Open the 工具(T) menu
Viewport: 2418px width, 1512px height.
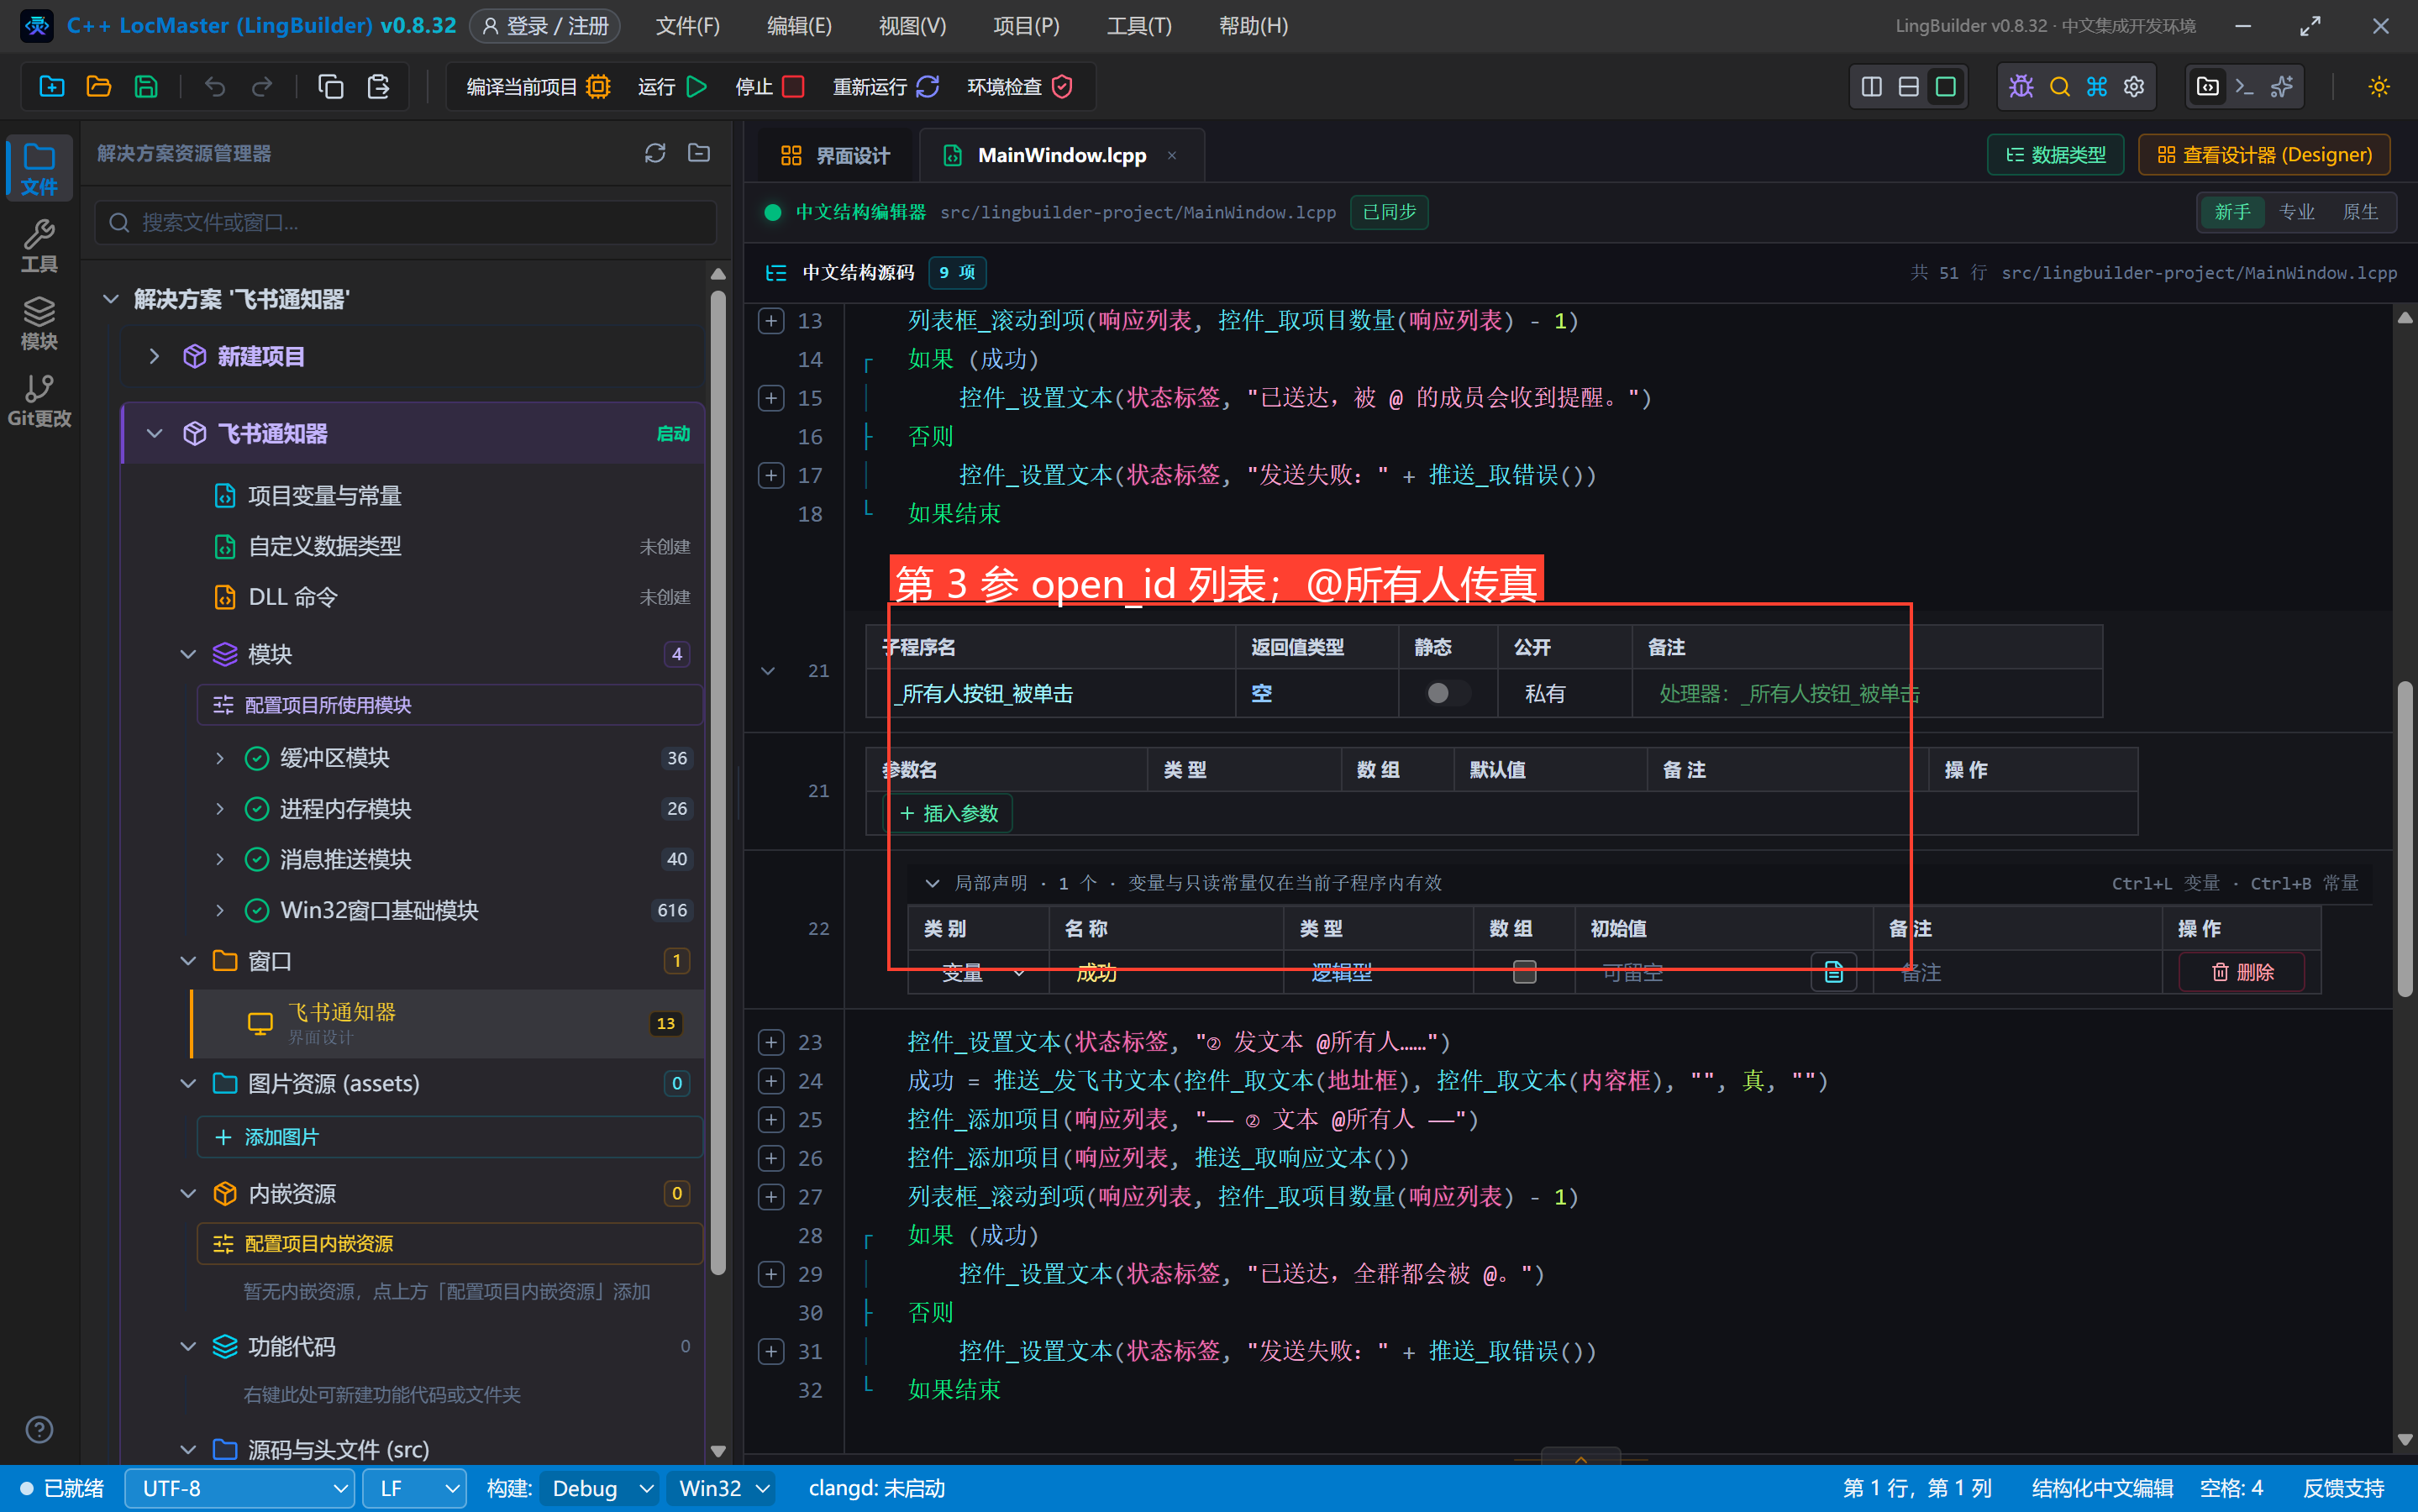[1139, 25]
